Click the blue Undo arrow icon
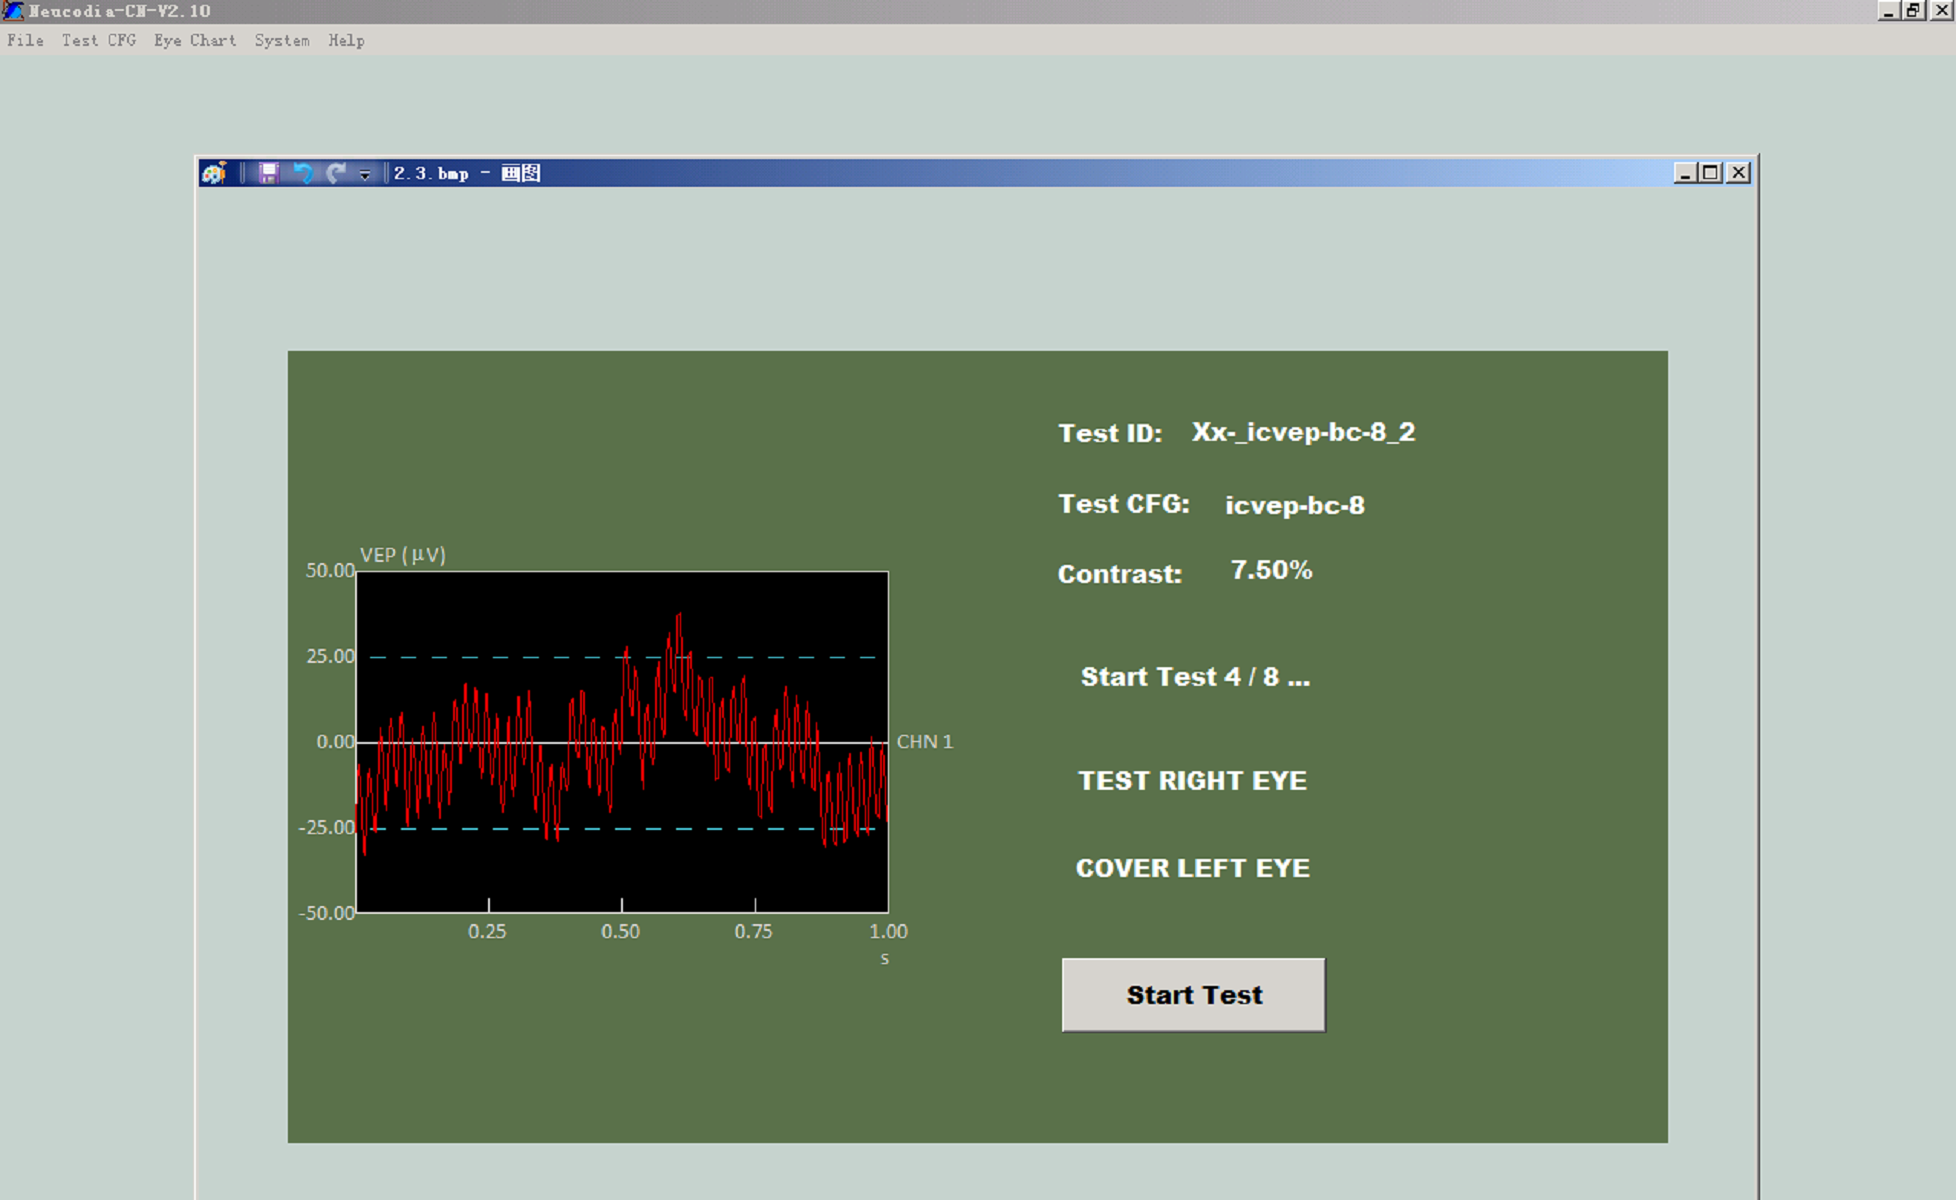Image resolution: width=1956 pixels, height=1200 pixels. 302,173
